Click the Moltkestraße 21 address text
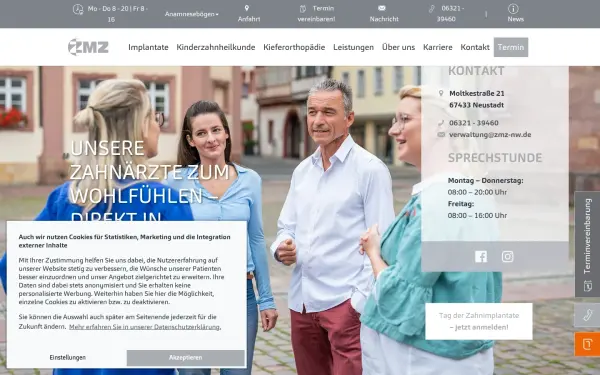The width and height of the screenshot is (600, 375). click(x=476, y=93)
